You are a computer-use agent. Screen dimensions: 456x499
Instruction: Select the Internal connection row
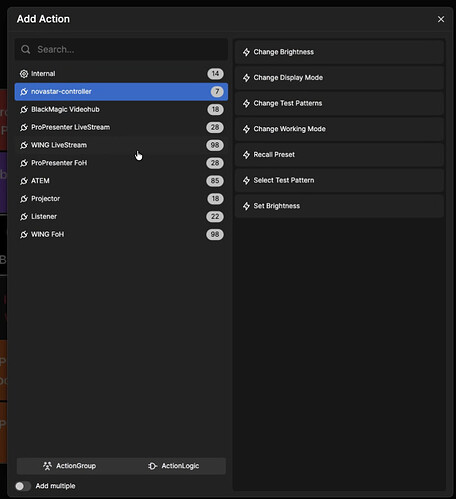(121, 74)
